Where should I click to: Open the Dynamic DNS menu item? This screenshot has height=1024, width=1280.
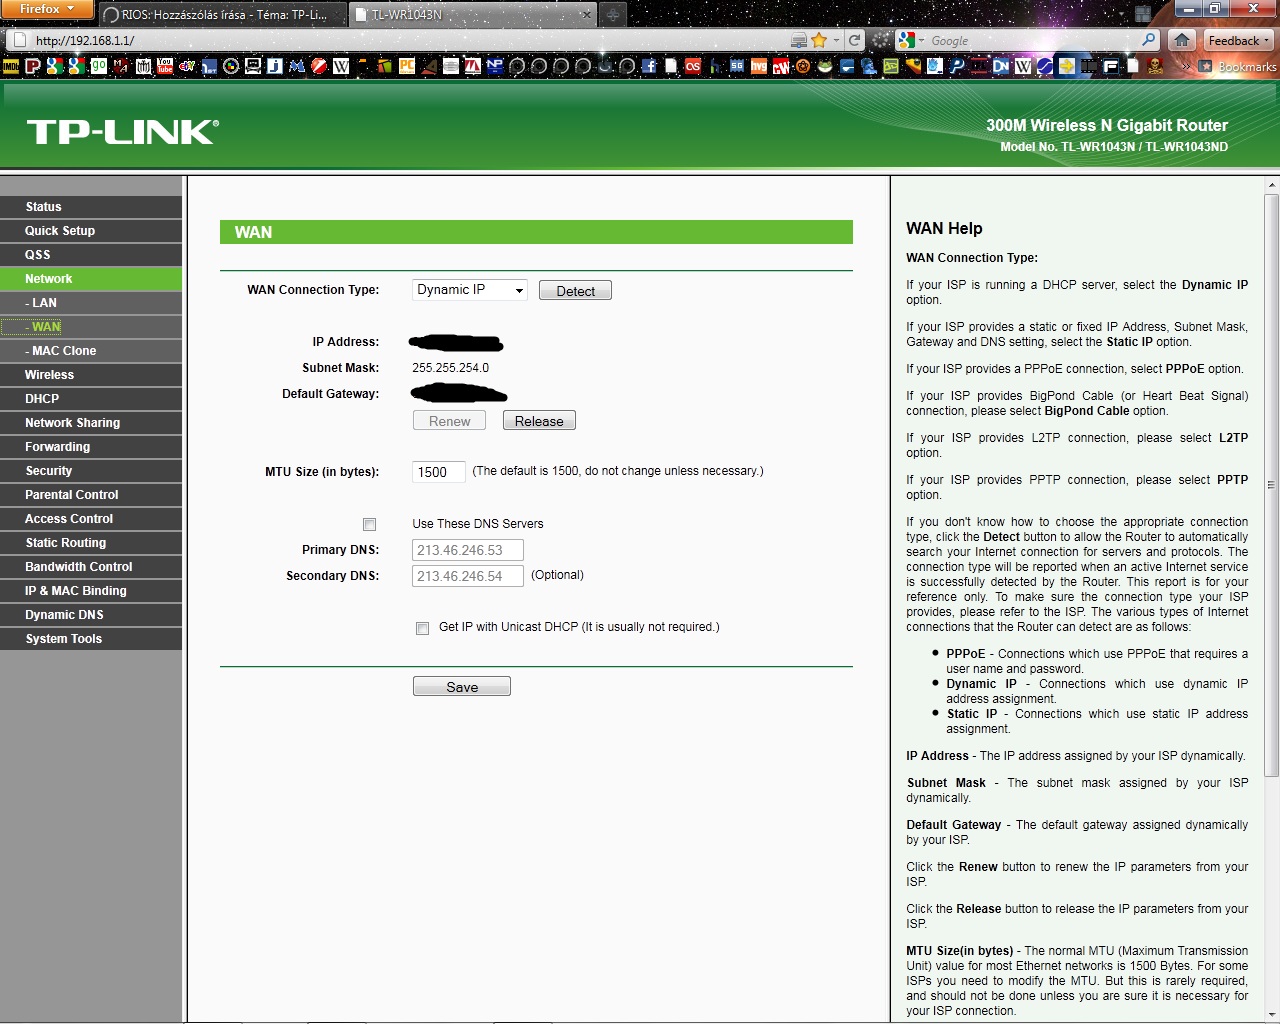91,615
